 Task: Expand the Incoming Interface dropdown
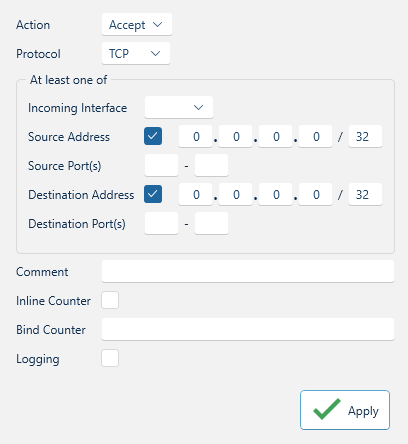click(179, 107)
